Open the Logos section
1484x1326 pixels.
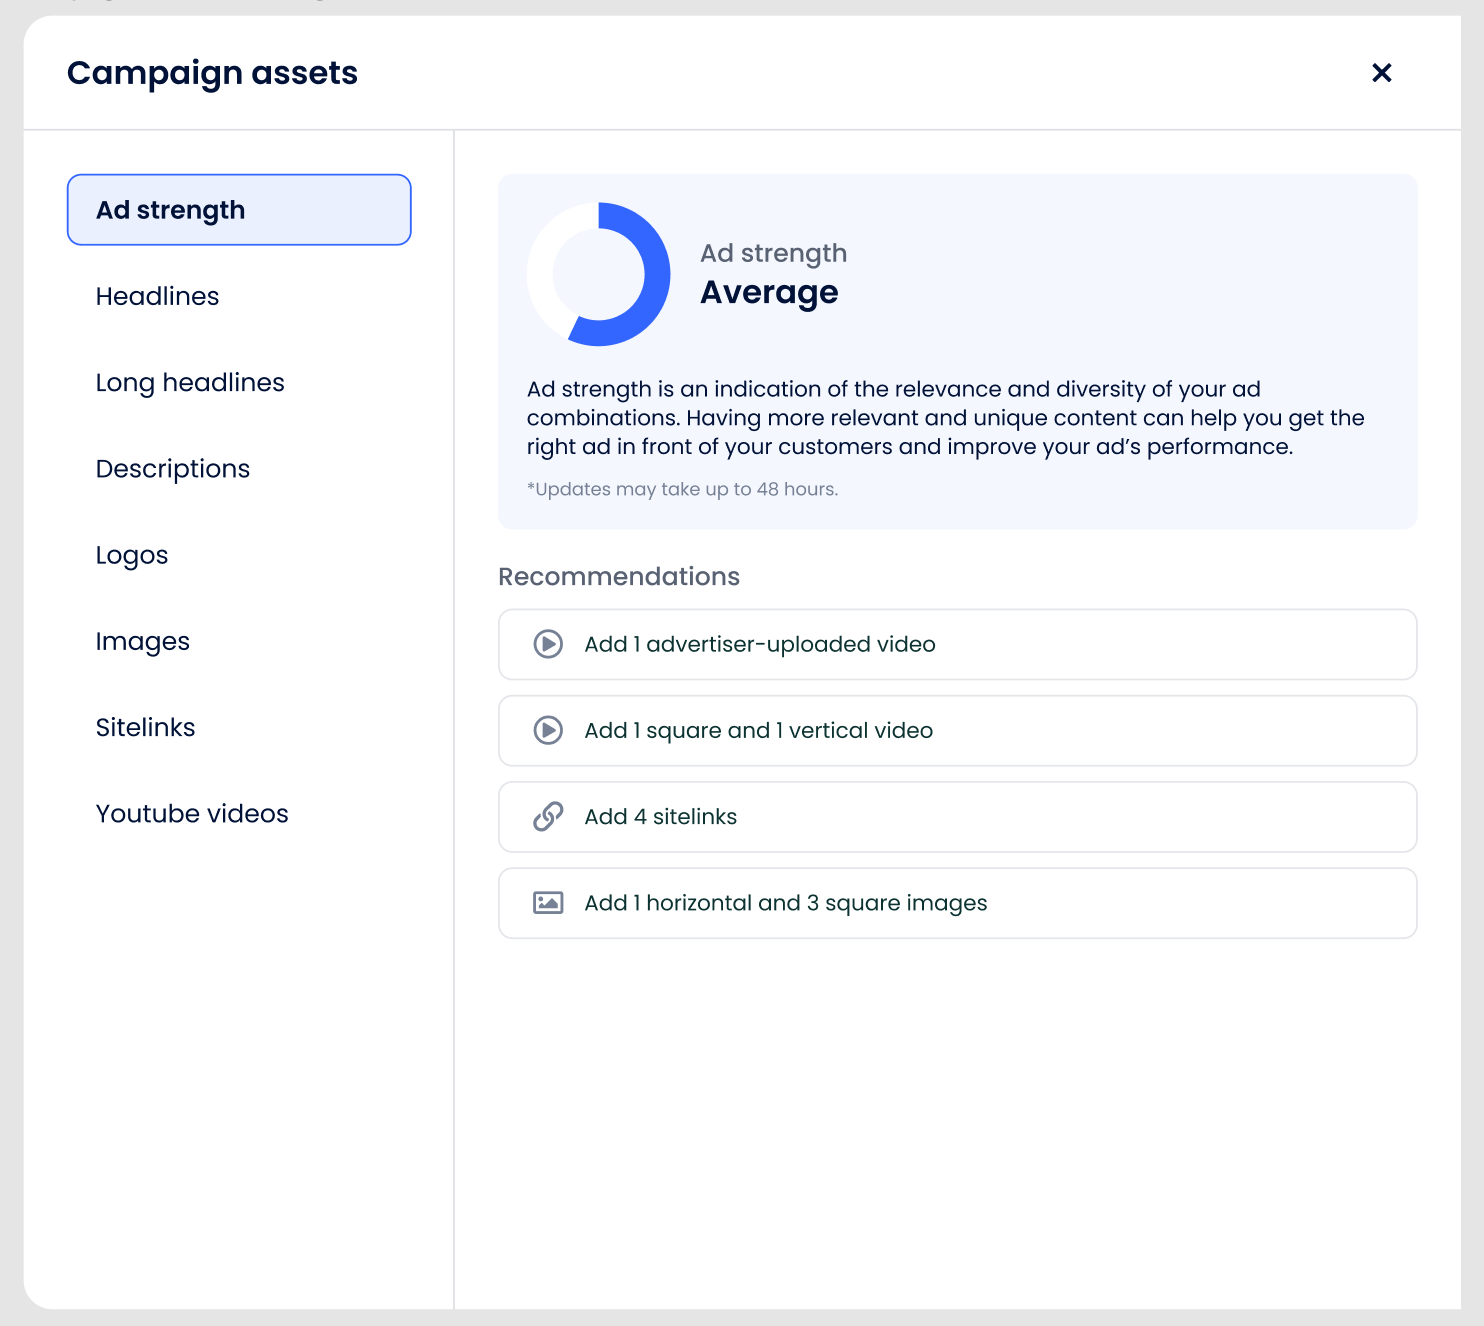tap(132, 555)
